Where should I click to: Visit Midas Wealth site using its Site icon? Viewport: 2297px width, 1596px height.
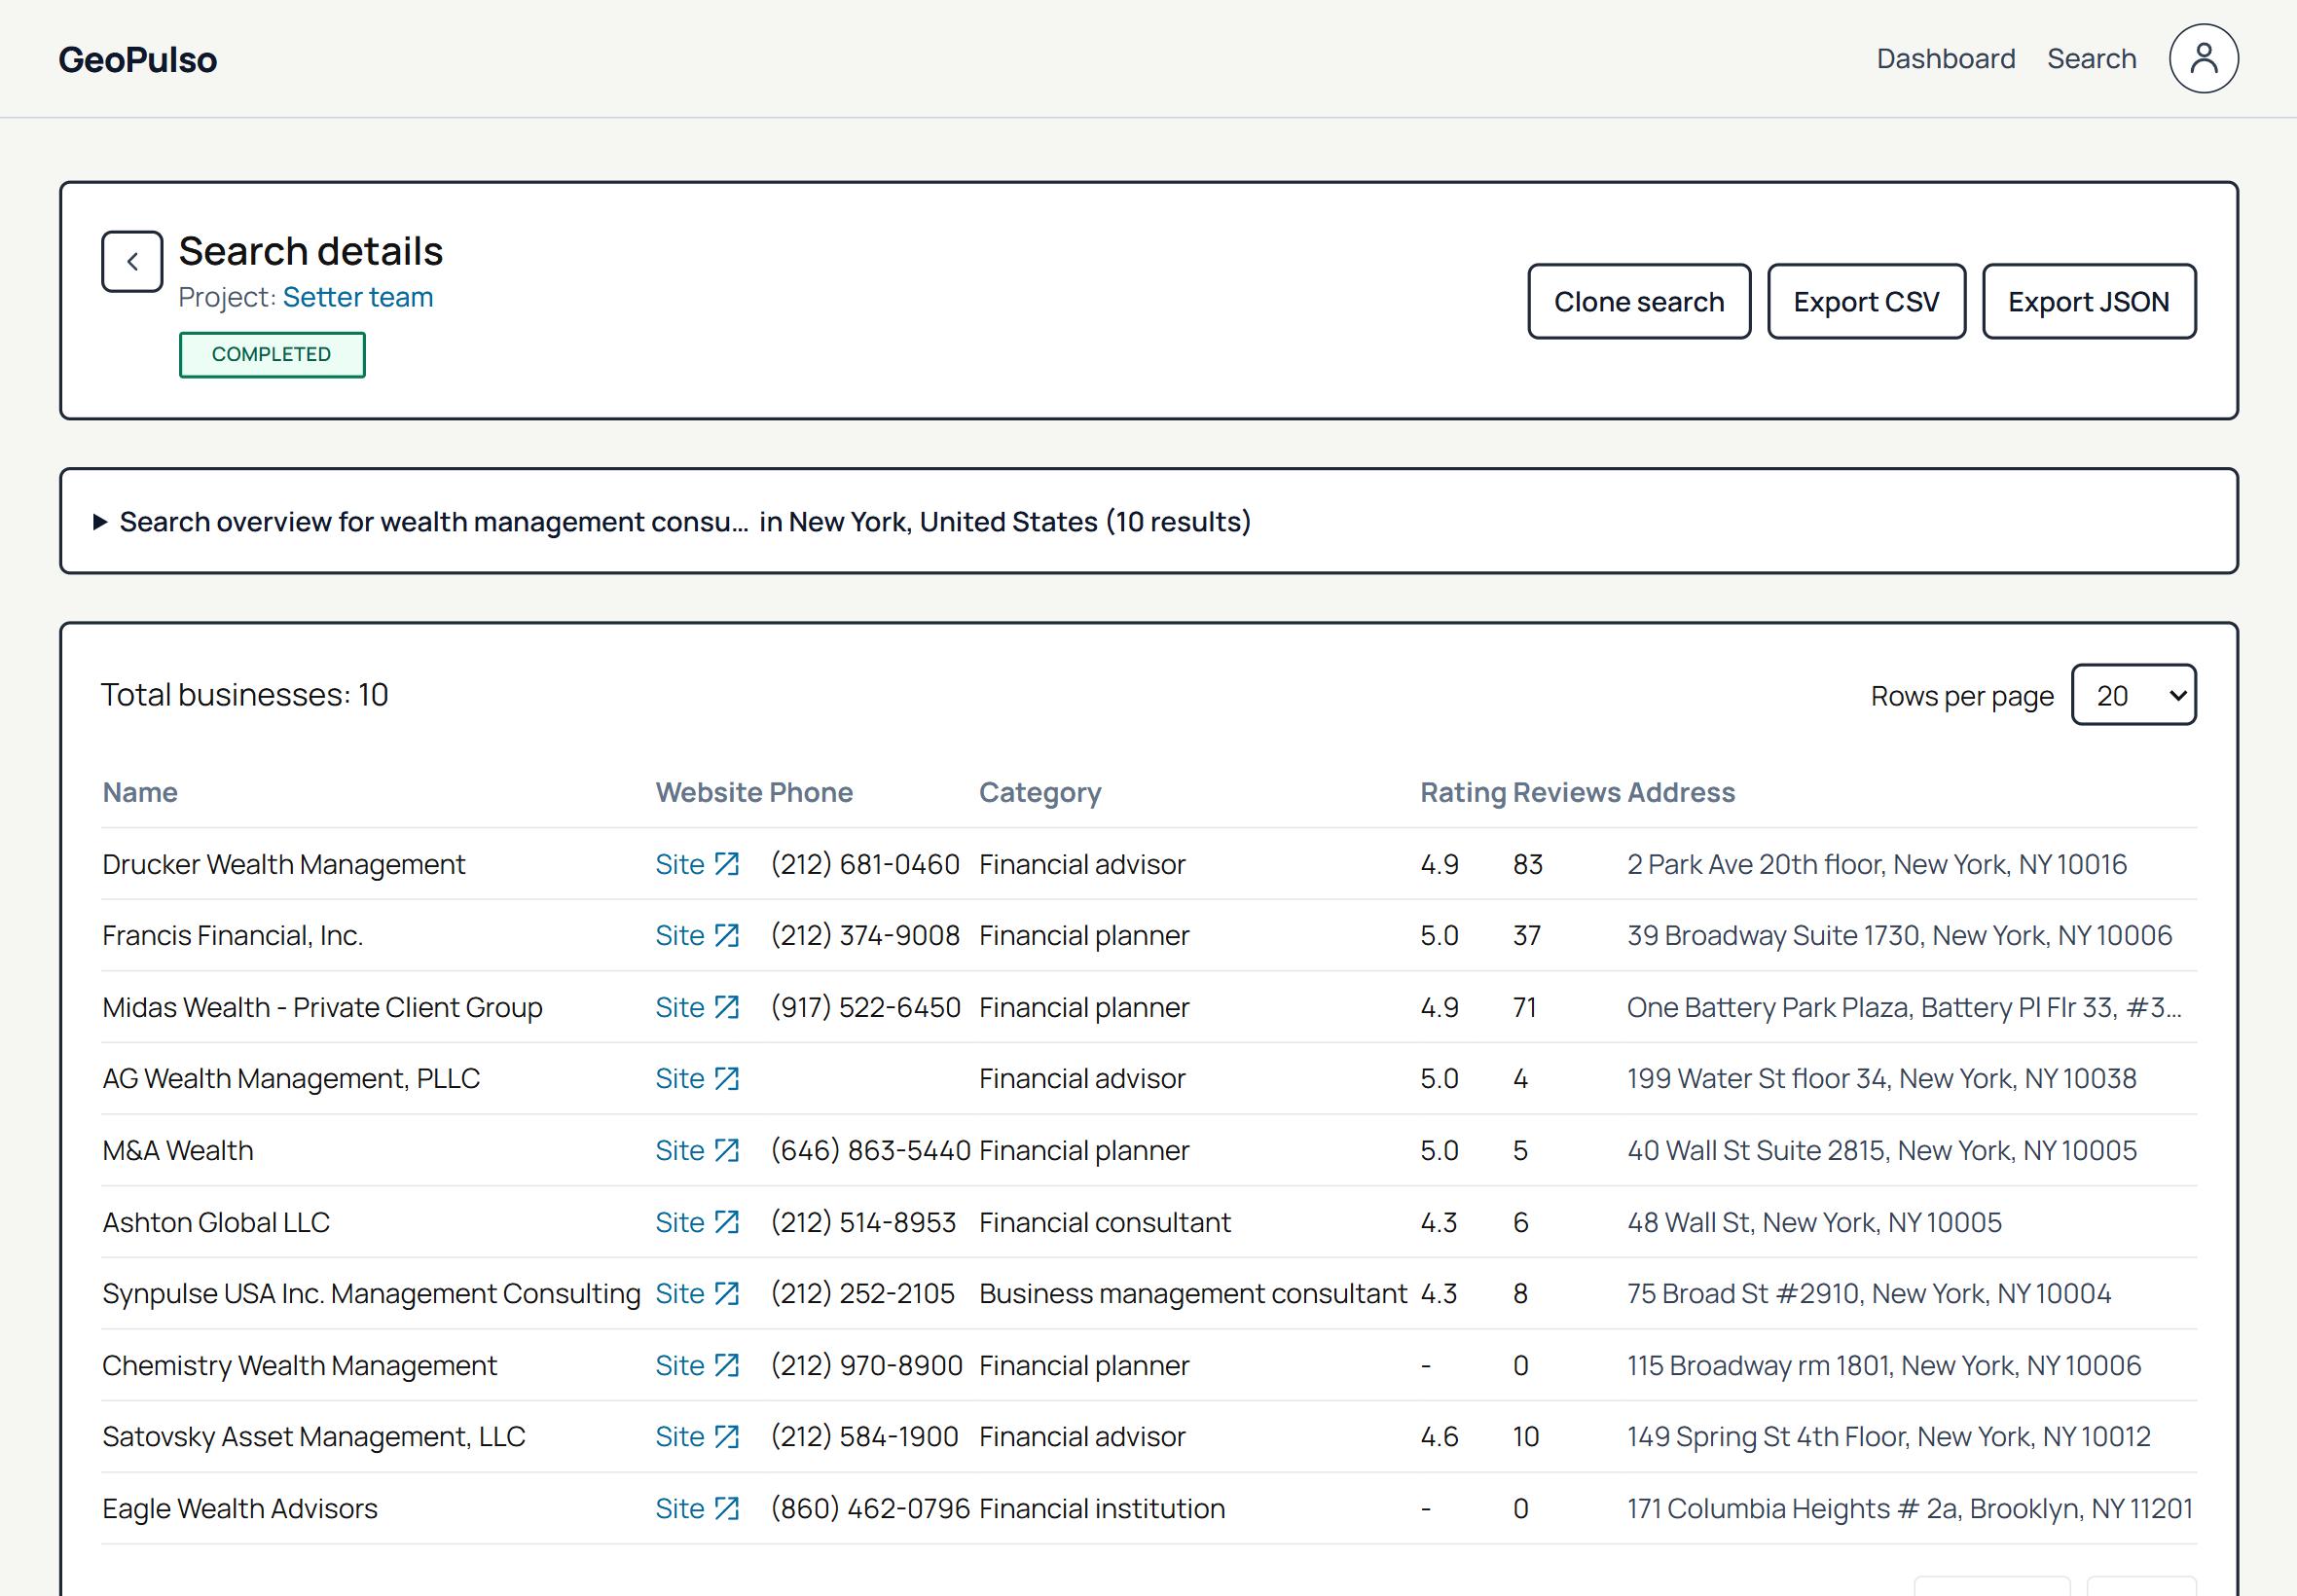click(x=726, y=1007)
